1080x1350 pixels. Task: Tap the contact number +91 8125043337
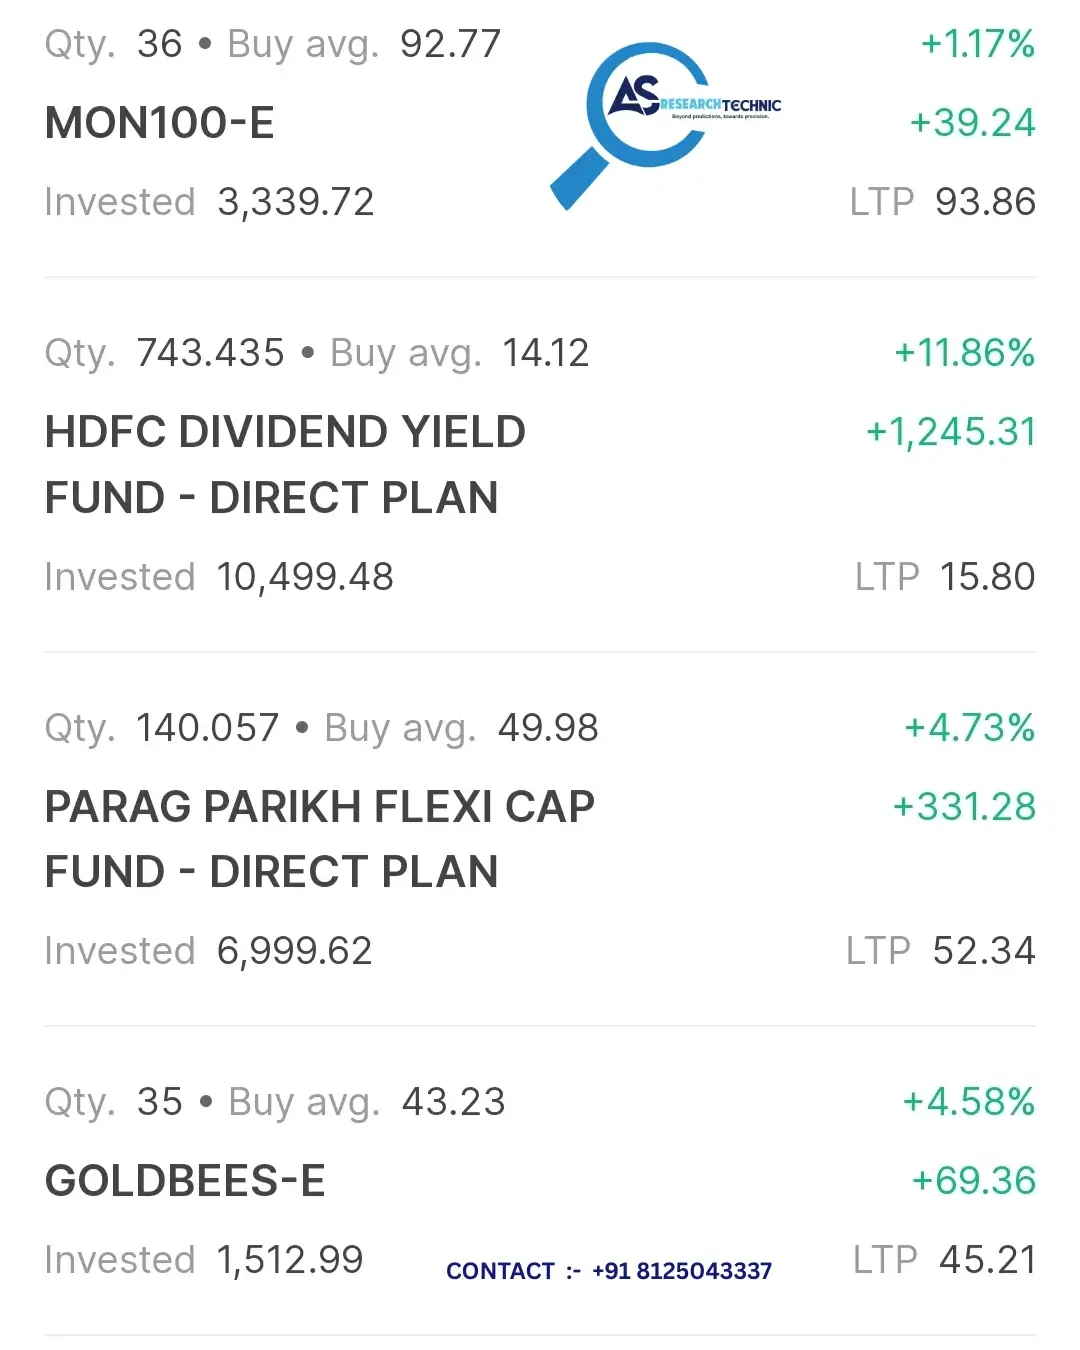click(682, 1271)
